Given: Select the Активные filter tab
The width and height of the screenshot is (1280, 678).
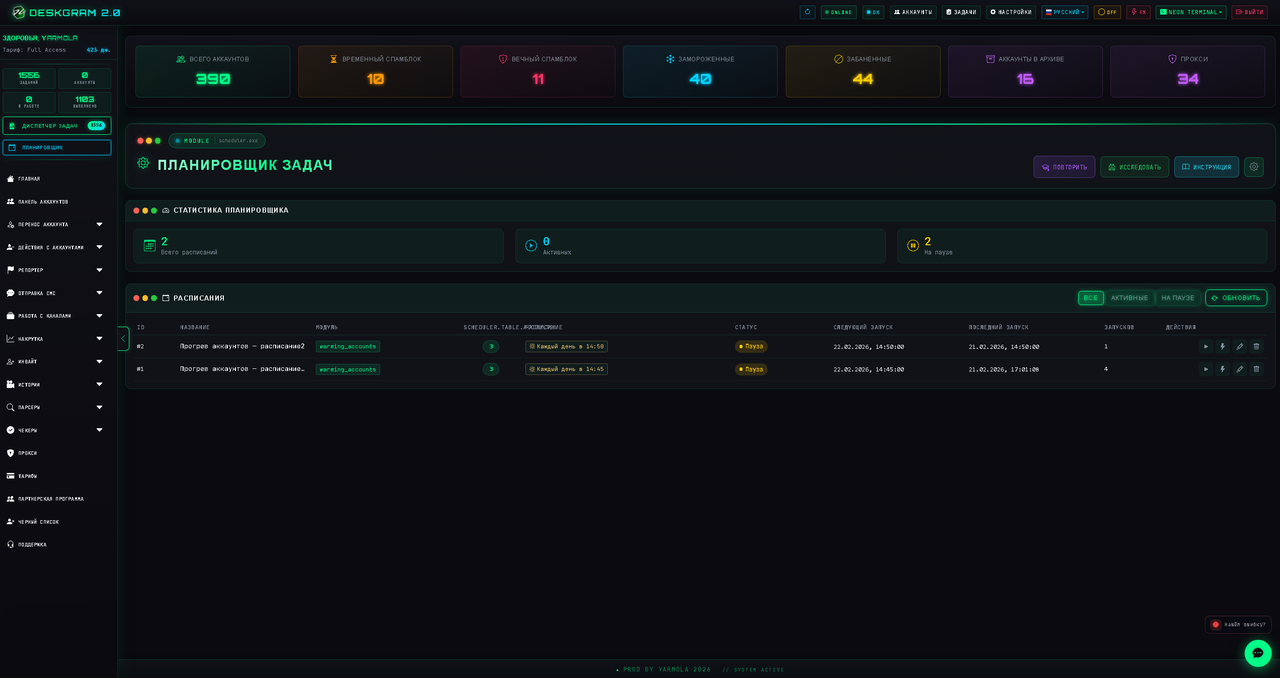Looking at the screenshot, I should [1129, 298].
